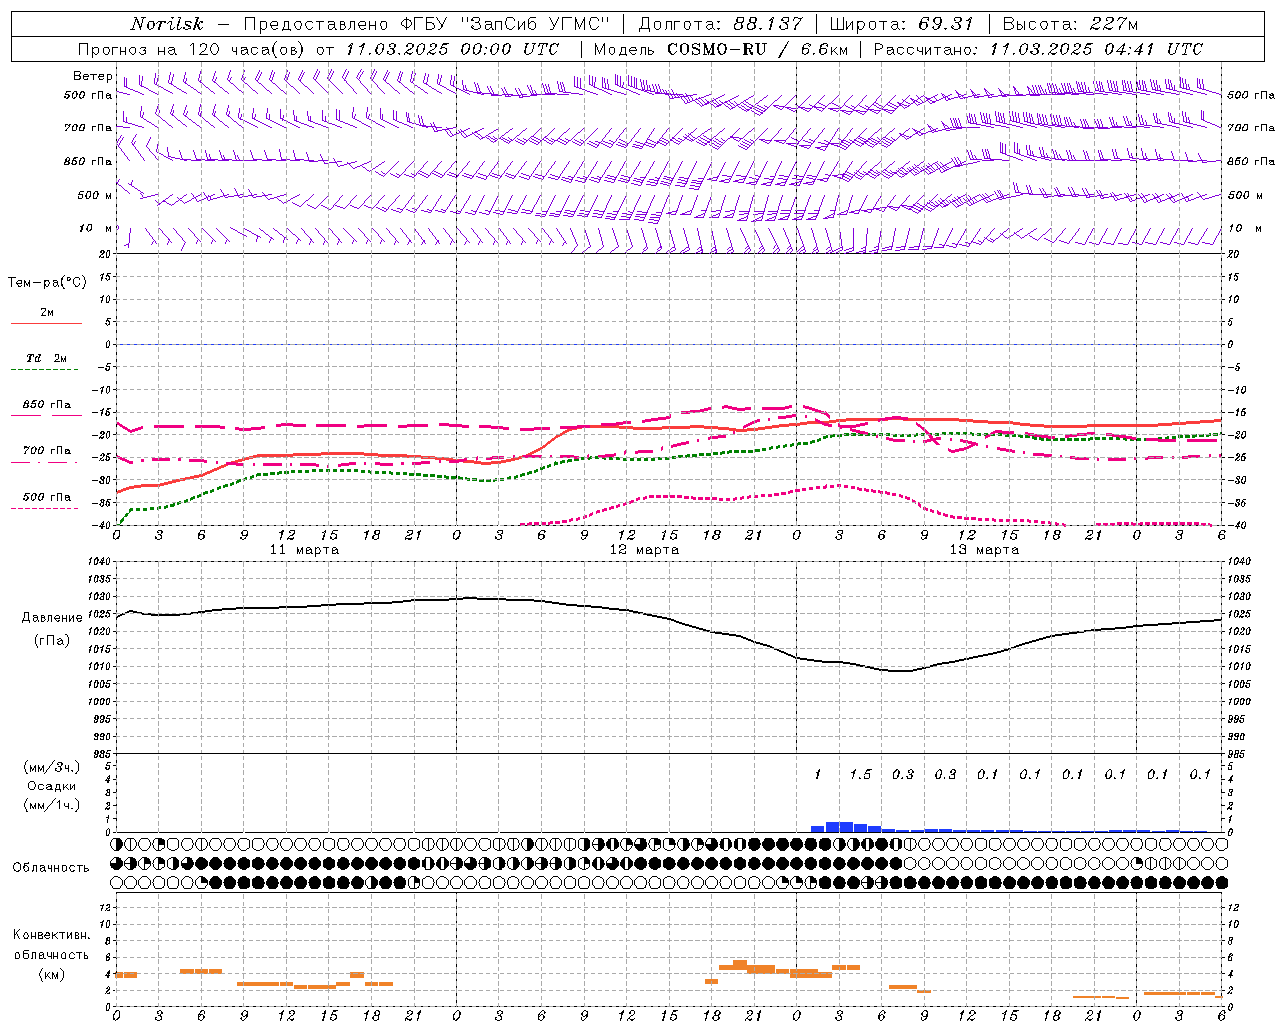Click the '11 марта' date label
Image resolution: width=1280 pixels, height=1024 pixels.
tap(304, 549)
